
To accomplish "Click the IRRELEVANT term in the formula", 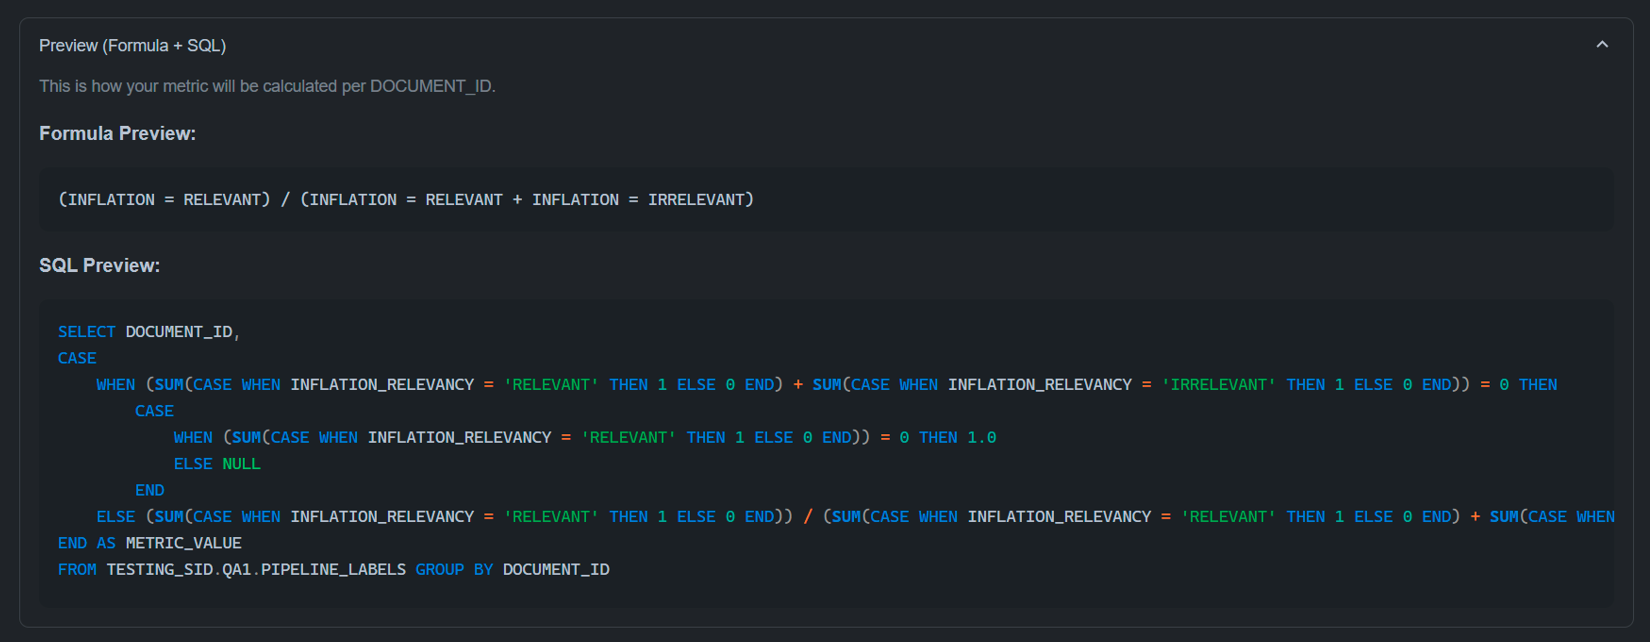I will 699,200.
